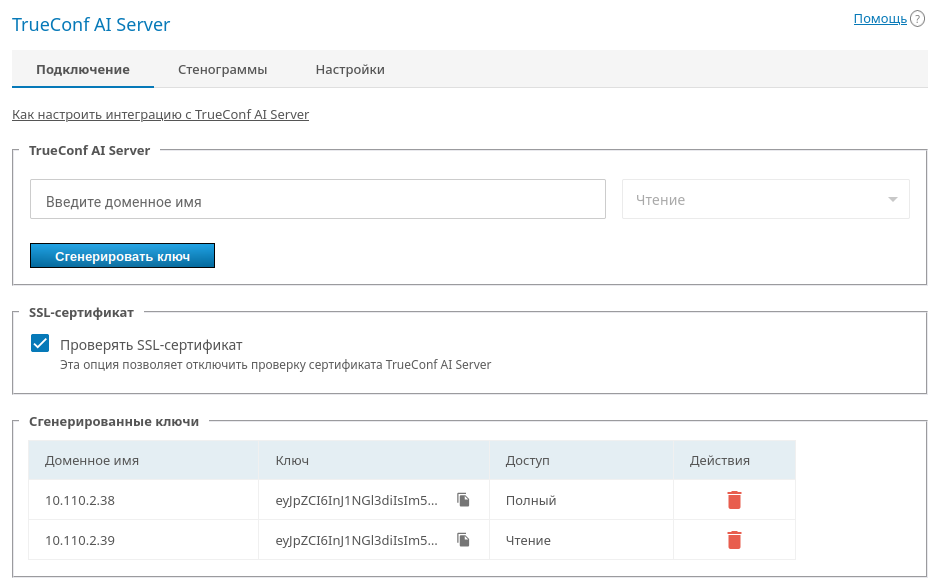Click the TrueConf AI Server page title

pyautogui.click(x=91, y=25)
